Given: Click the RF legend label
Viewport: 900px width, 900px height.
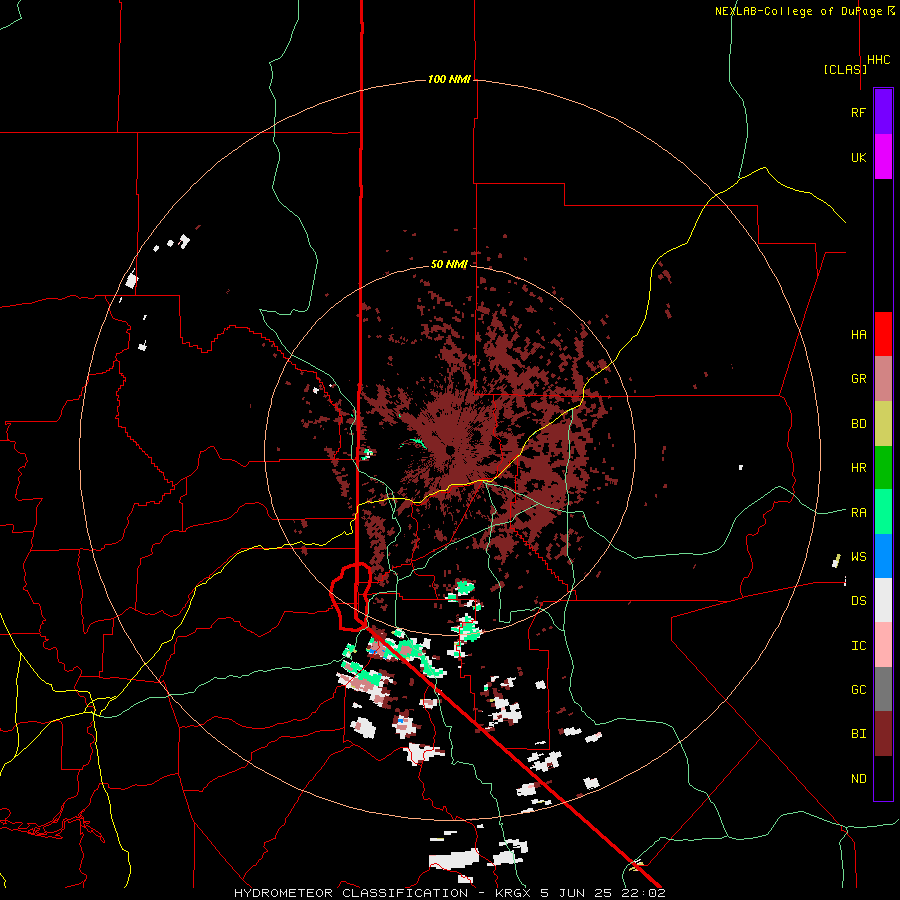Looking at the screenshot, I should coord(858,112).
